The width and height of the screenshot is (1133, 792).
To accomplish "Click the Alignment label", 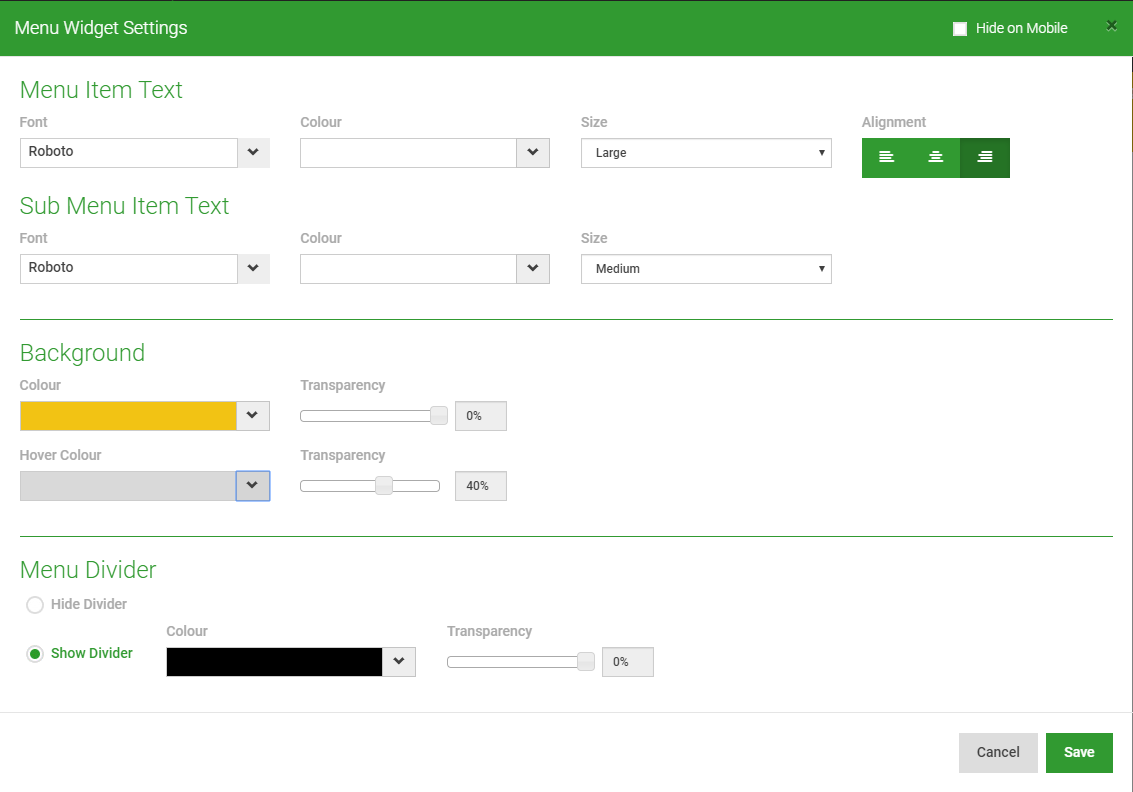I will click(894, 122).
